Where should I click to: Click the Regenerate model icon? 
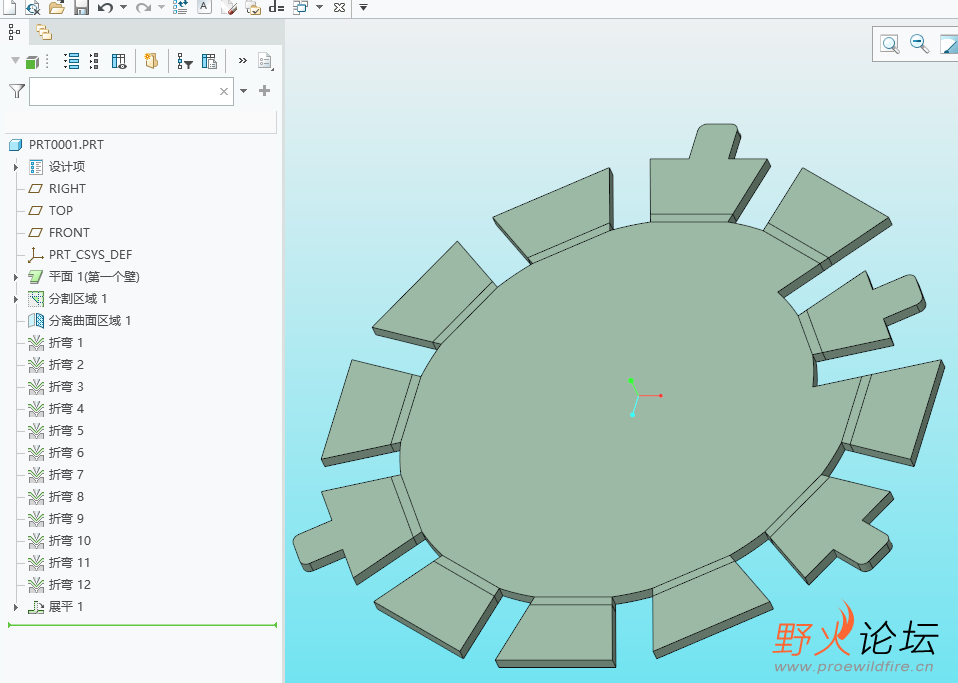pyautogui.click(x=180, y=7)
